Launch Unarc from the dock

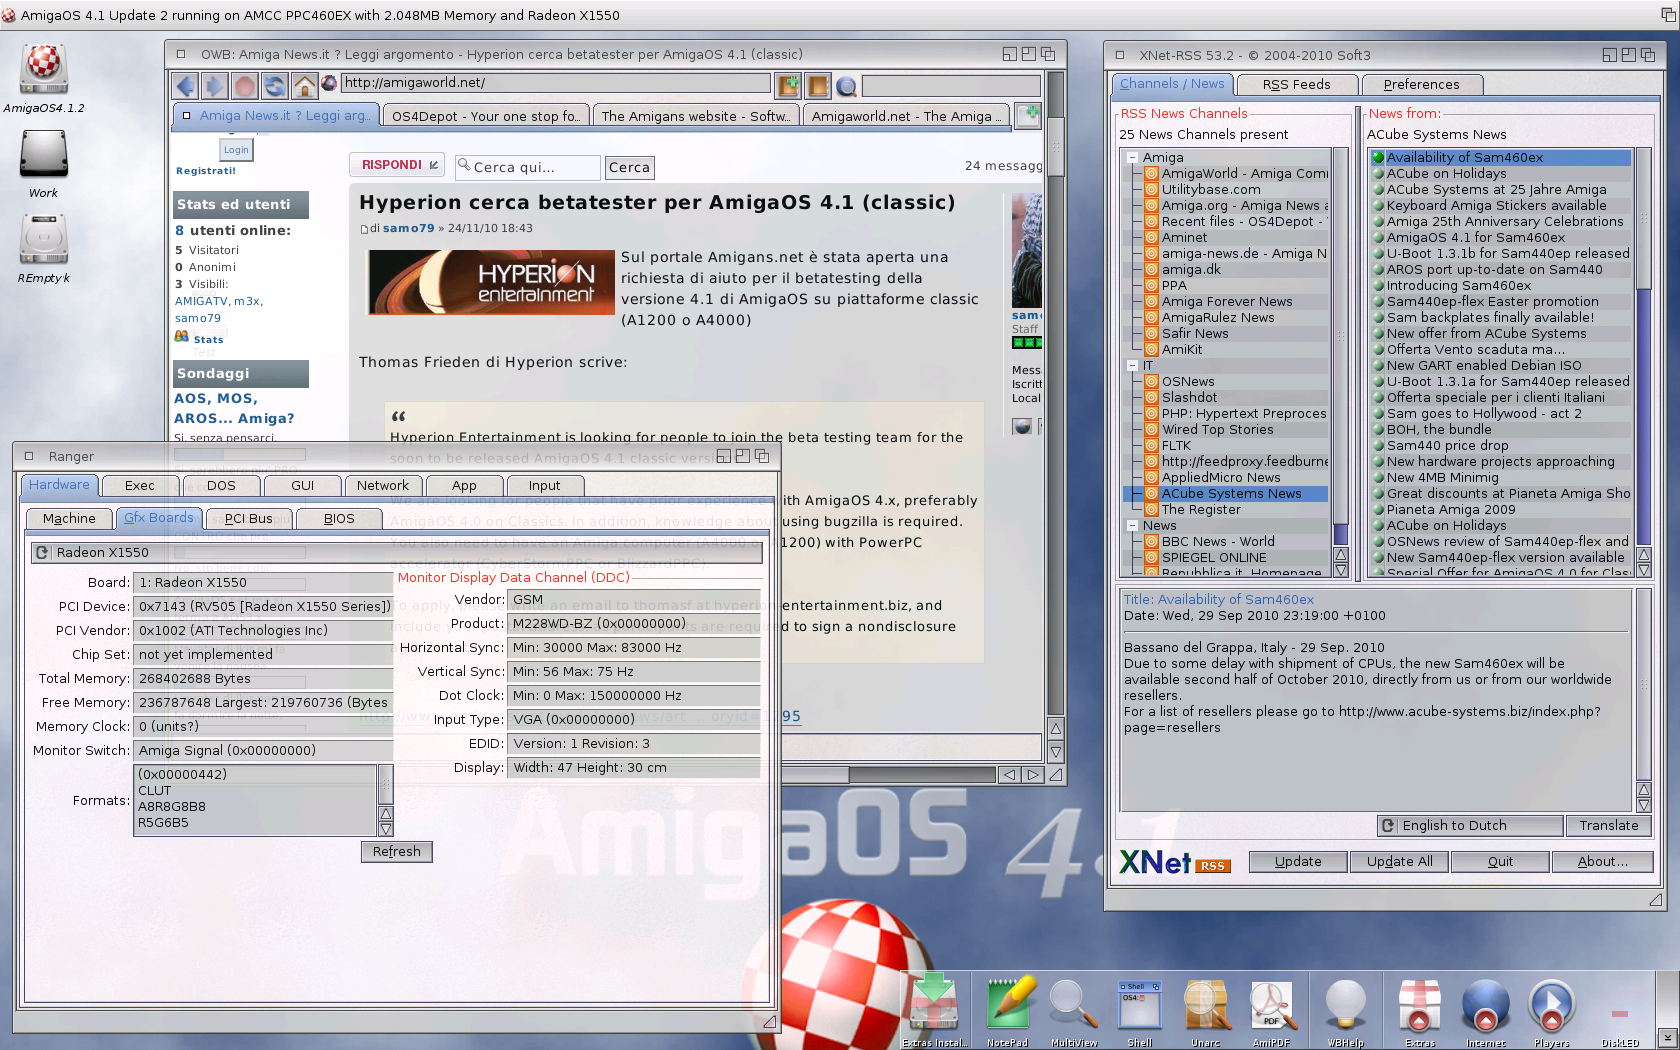click(x=1206, y=1010)
